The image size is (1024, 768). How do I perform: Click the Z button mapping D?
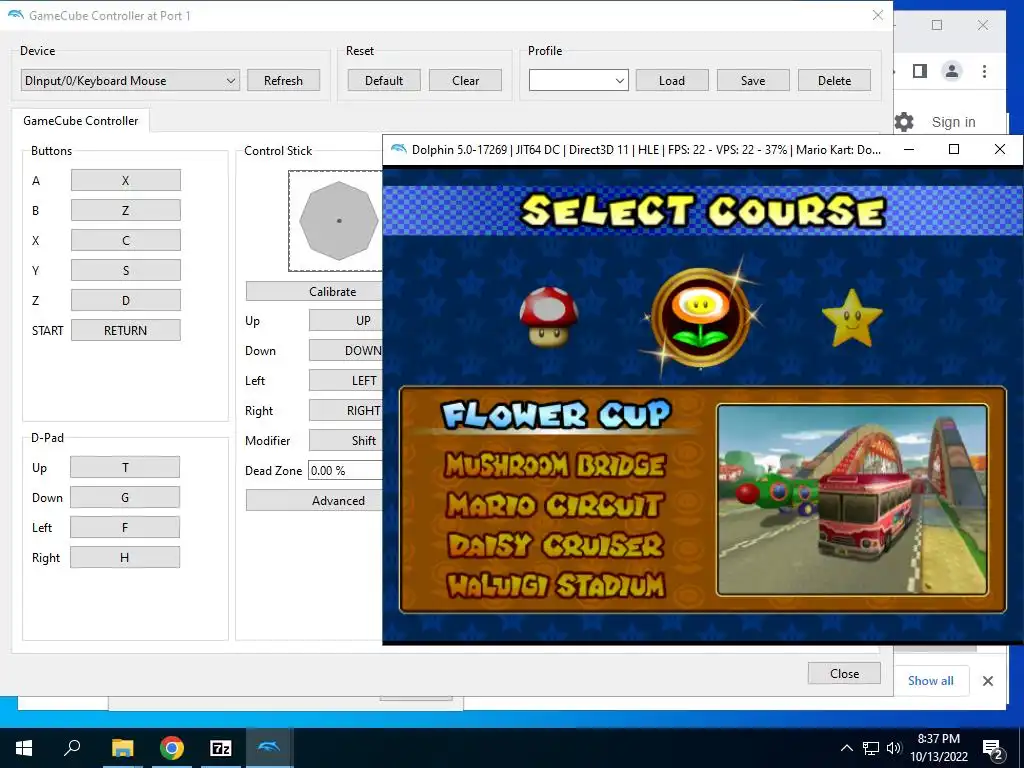click(125, 300)
